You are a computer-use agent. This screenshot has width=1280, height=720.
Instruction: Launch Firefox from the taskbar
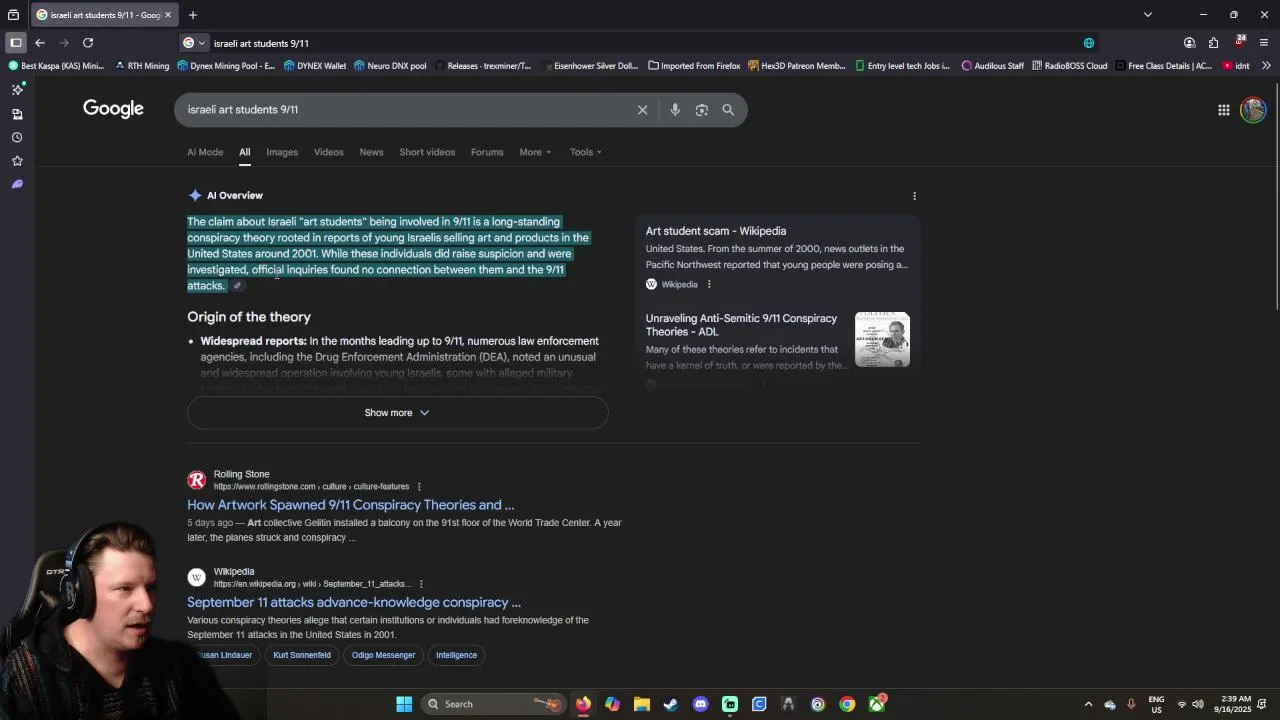(x=583, y=704)
